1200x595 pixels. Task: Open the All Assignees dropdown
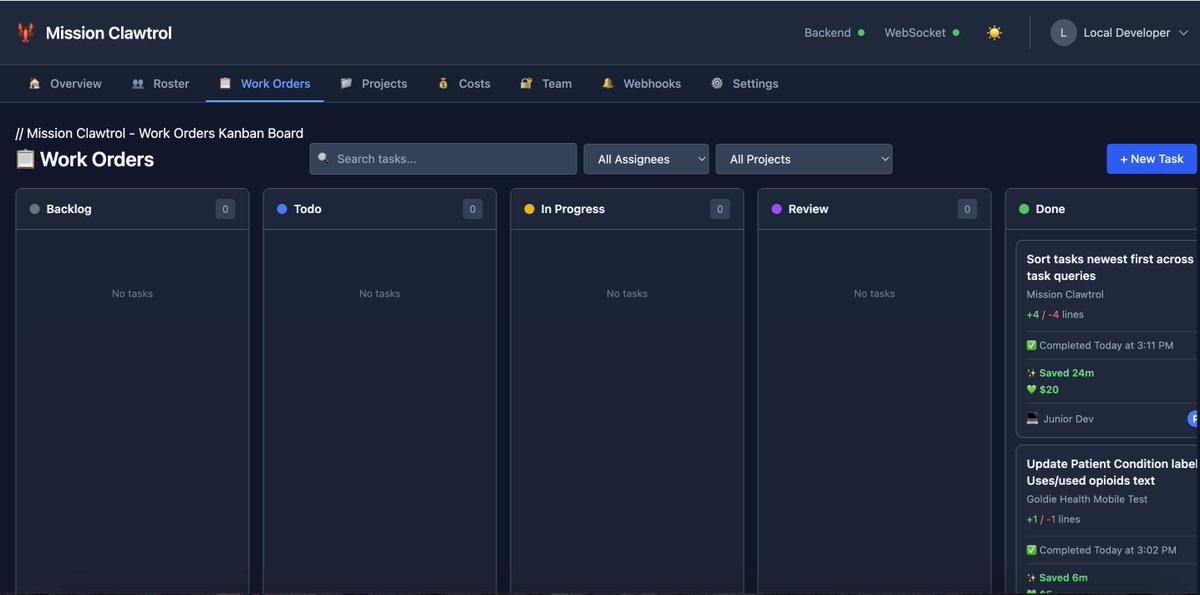click(x=646, y=159)
